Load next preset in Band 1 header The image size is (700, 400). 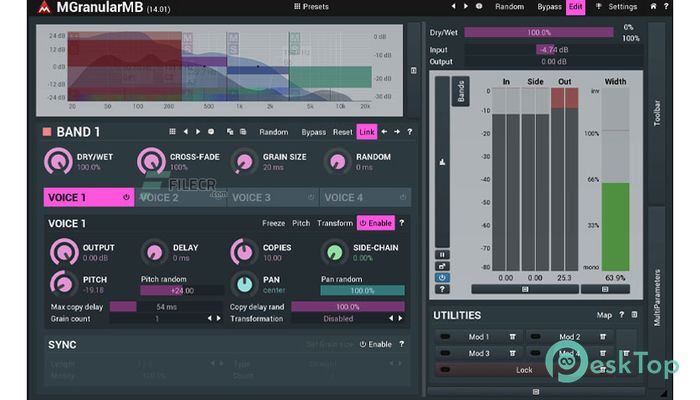(x=198, y=132)
